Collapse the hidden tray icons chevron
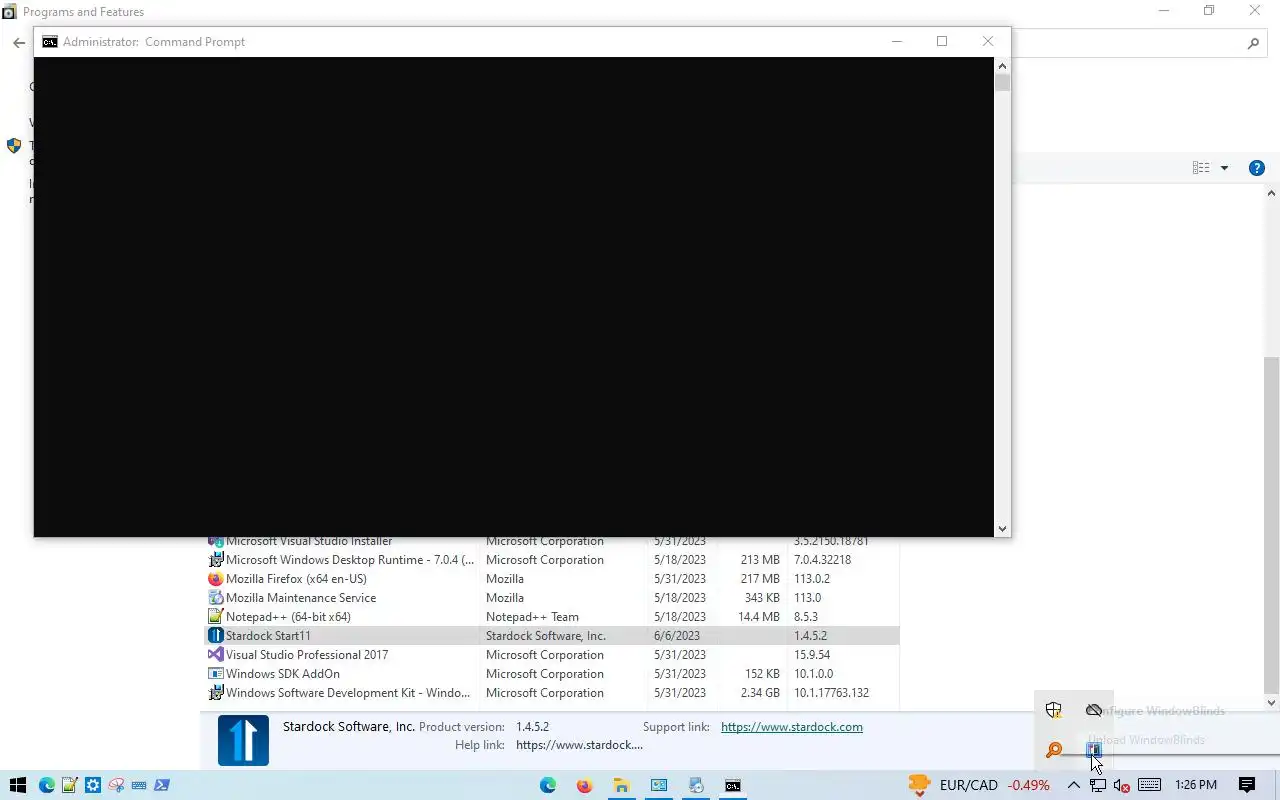 click(x=1073, y=785)
